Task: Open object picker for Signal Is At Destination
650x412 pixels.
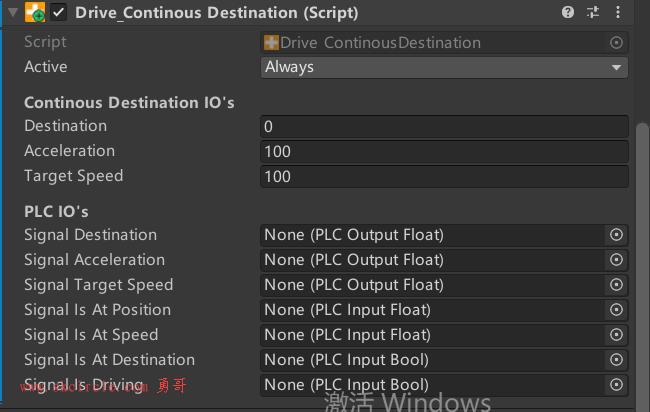Action: pyautogui.click(x=616, y=360)
